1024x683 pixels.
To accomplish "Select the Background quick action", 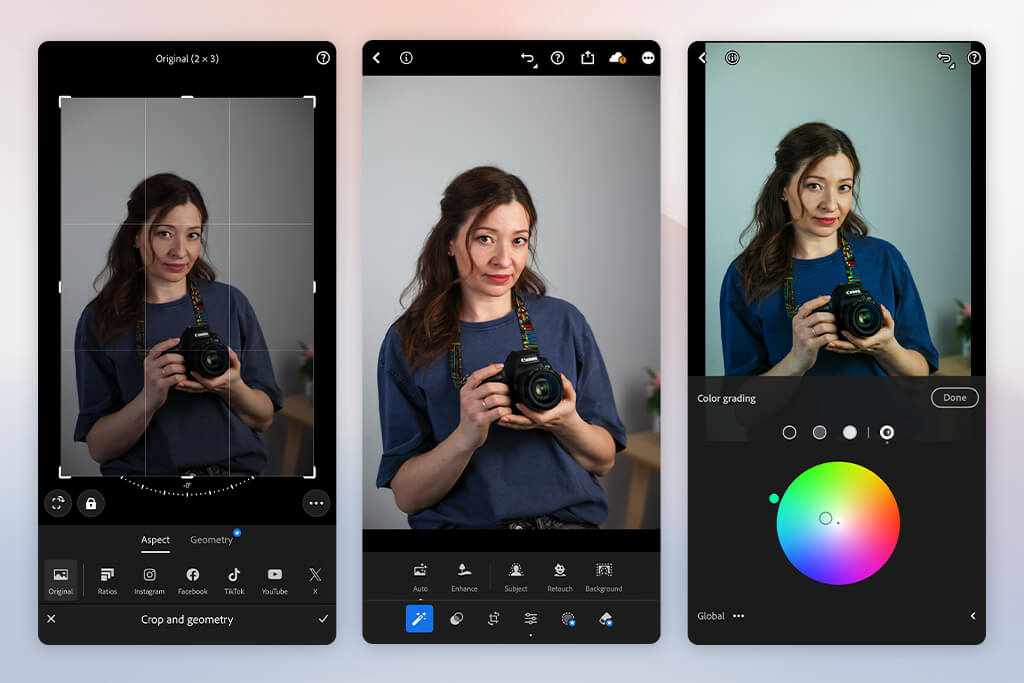I will click(x=604, y=577).
